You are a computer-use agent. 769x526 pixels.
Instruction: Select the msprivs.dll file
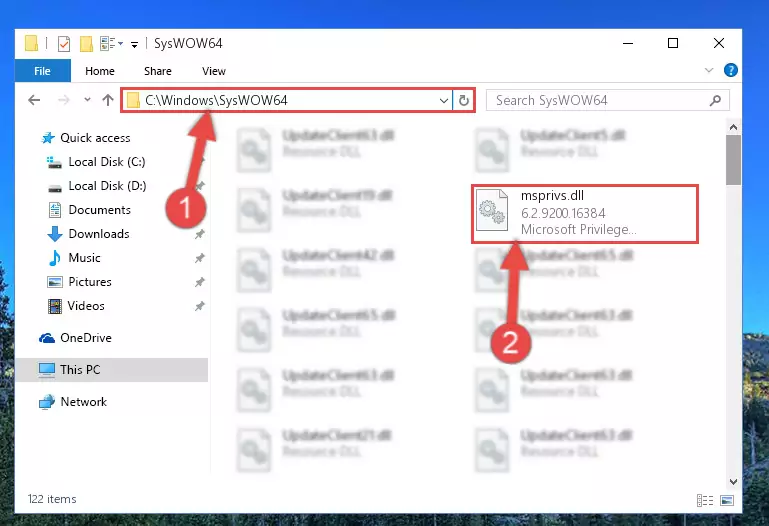tap(585, 213)
